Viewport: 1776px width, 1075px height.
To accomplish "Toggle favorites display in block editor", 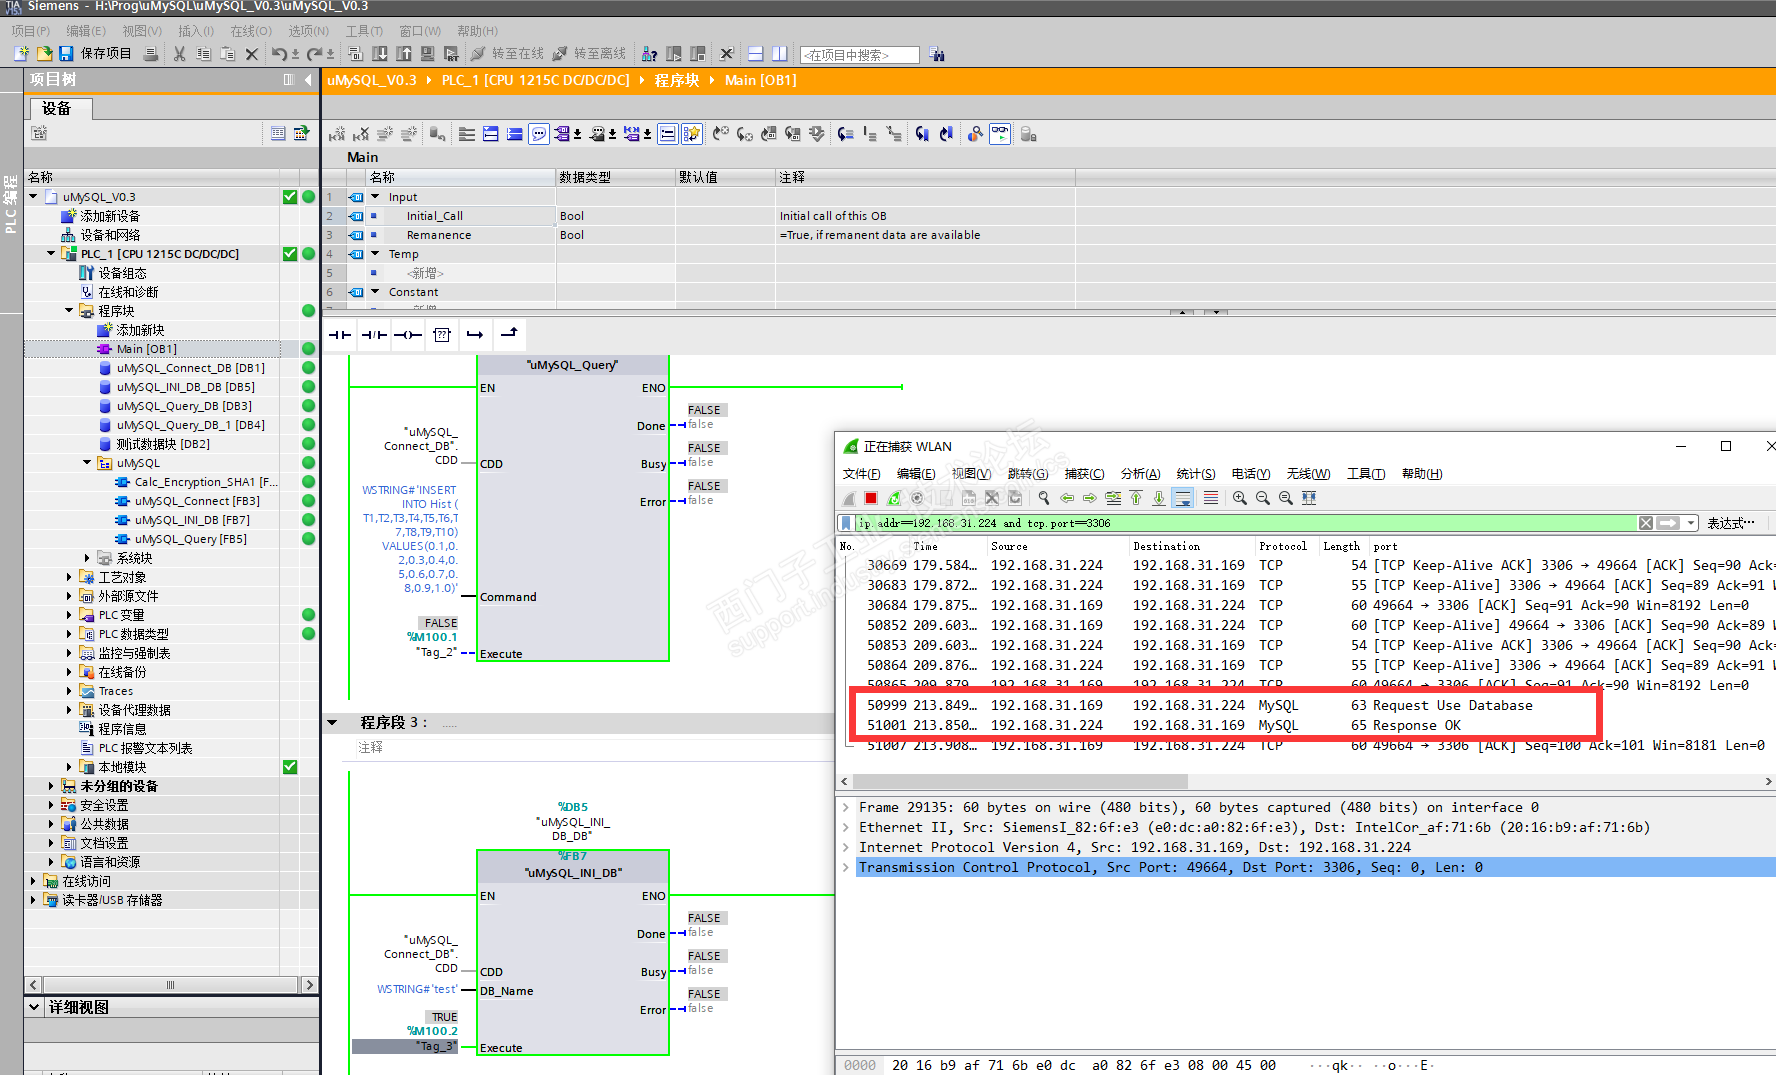I will pos(692,134).
